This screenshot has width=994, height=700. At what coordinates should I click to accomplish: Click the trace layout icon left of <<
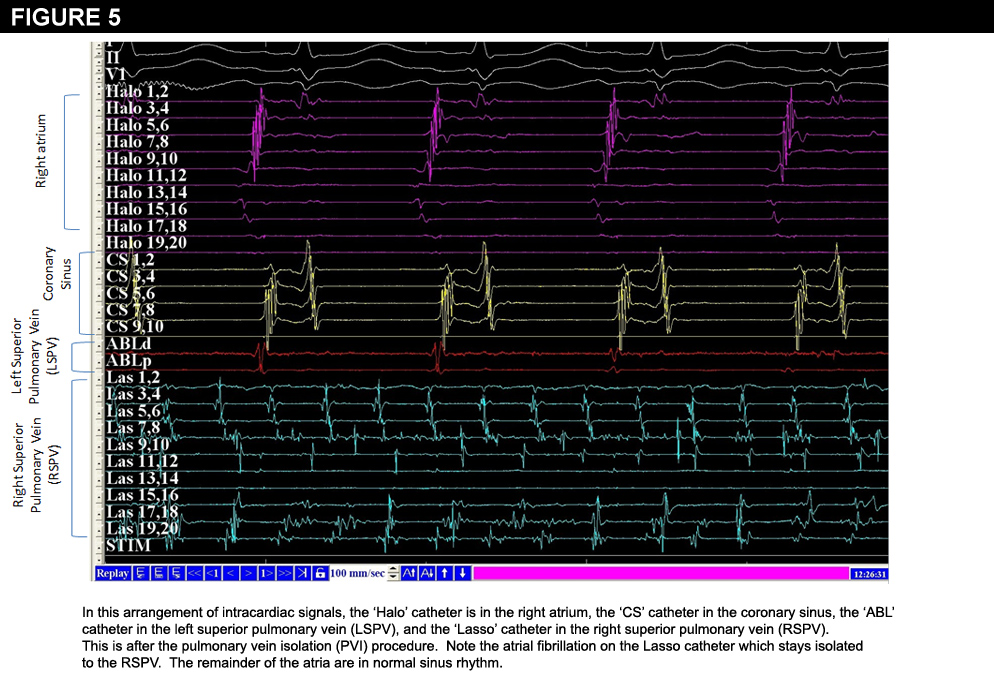(x=176, y=573)
